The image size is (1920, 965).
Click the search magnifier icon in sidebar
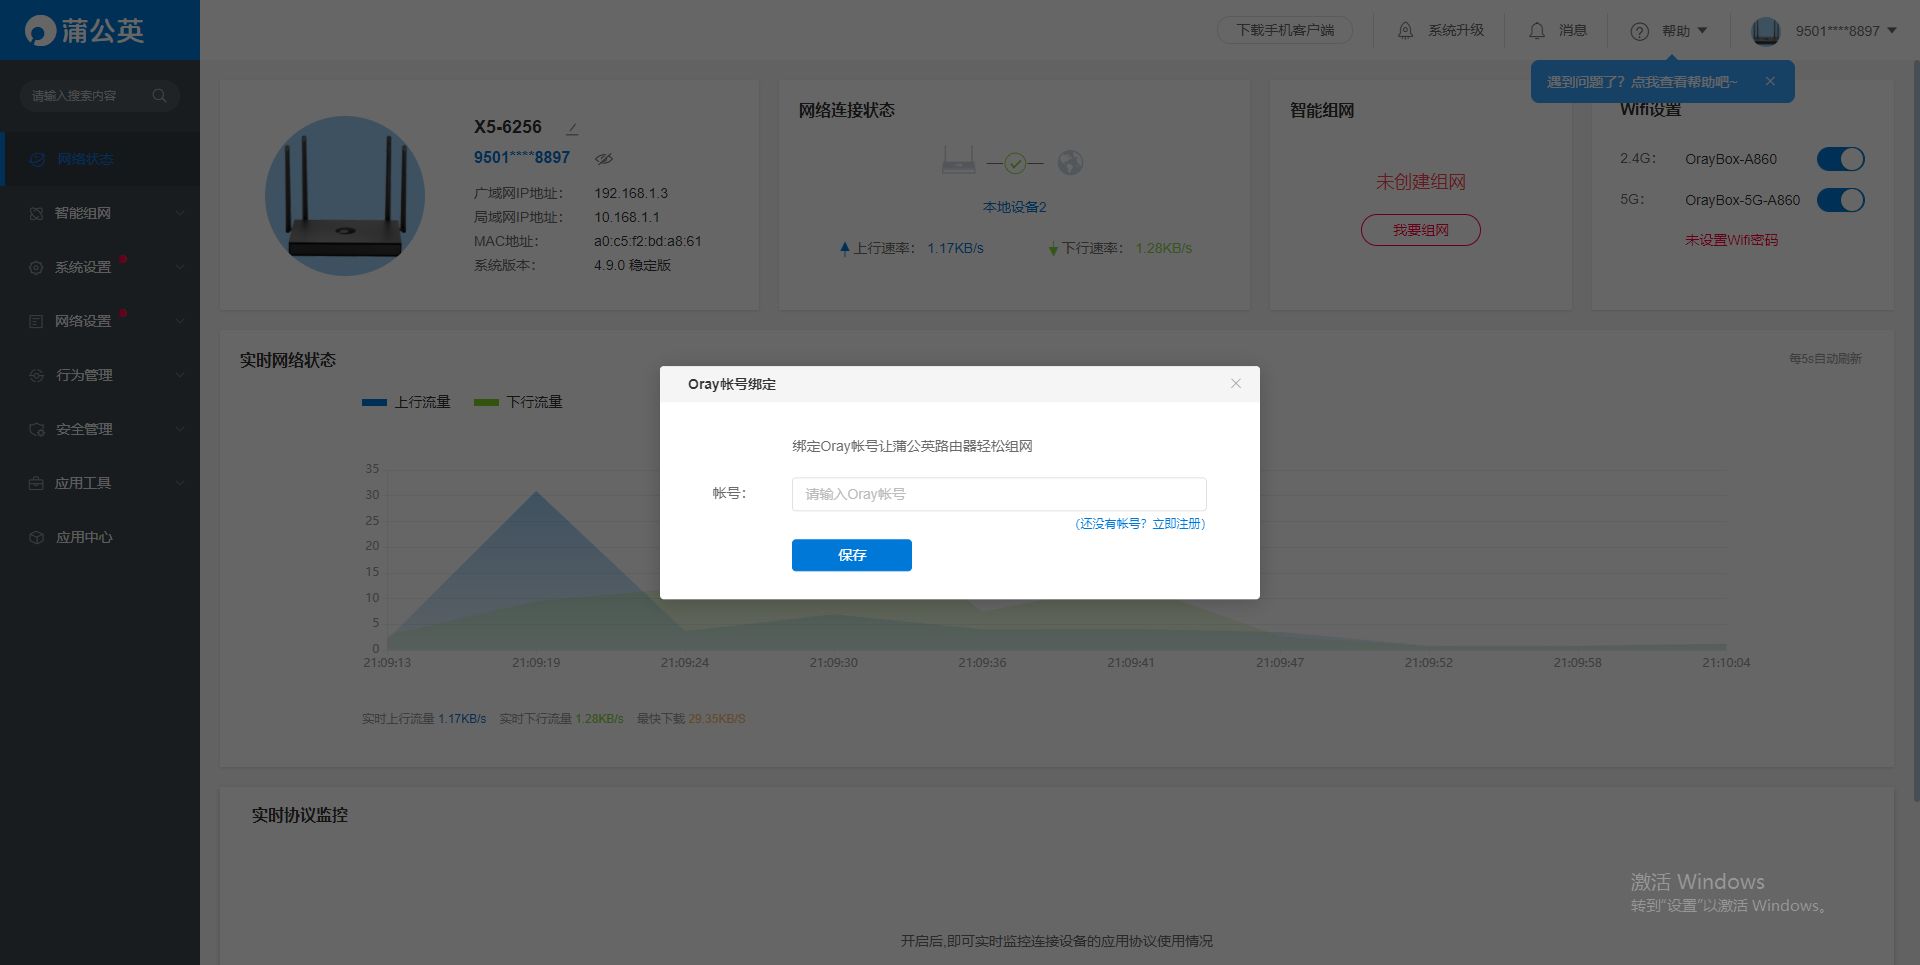point(159,96)
